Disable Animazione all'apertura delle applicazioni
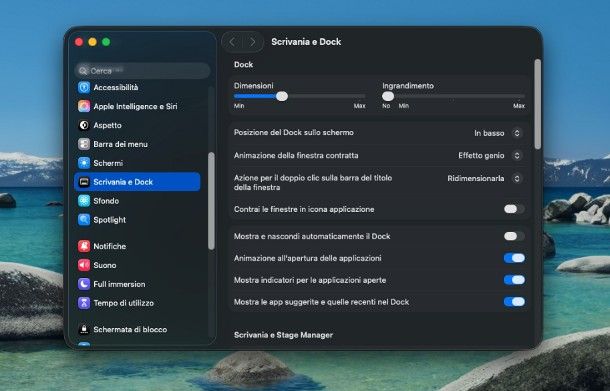610x391 pixels. coord(514,258)
